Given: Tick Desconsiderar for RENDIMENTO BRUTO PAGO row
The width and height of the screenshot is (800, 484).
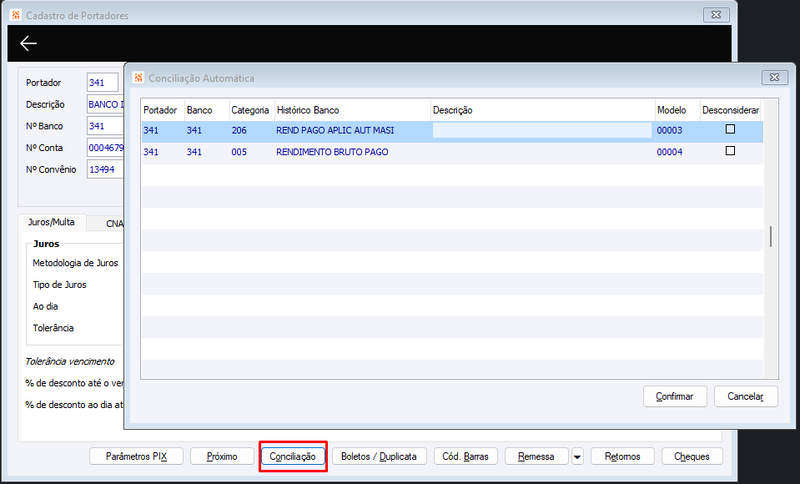Looking at the screenshot, I should coord(730,151).
